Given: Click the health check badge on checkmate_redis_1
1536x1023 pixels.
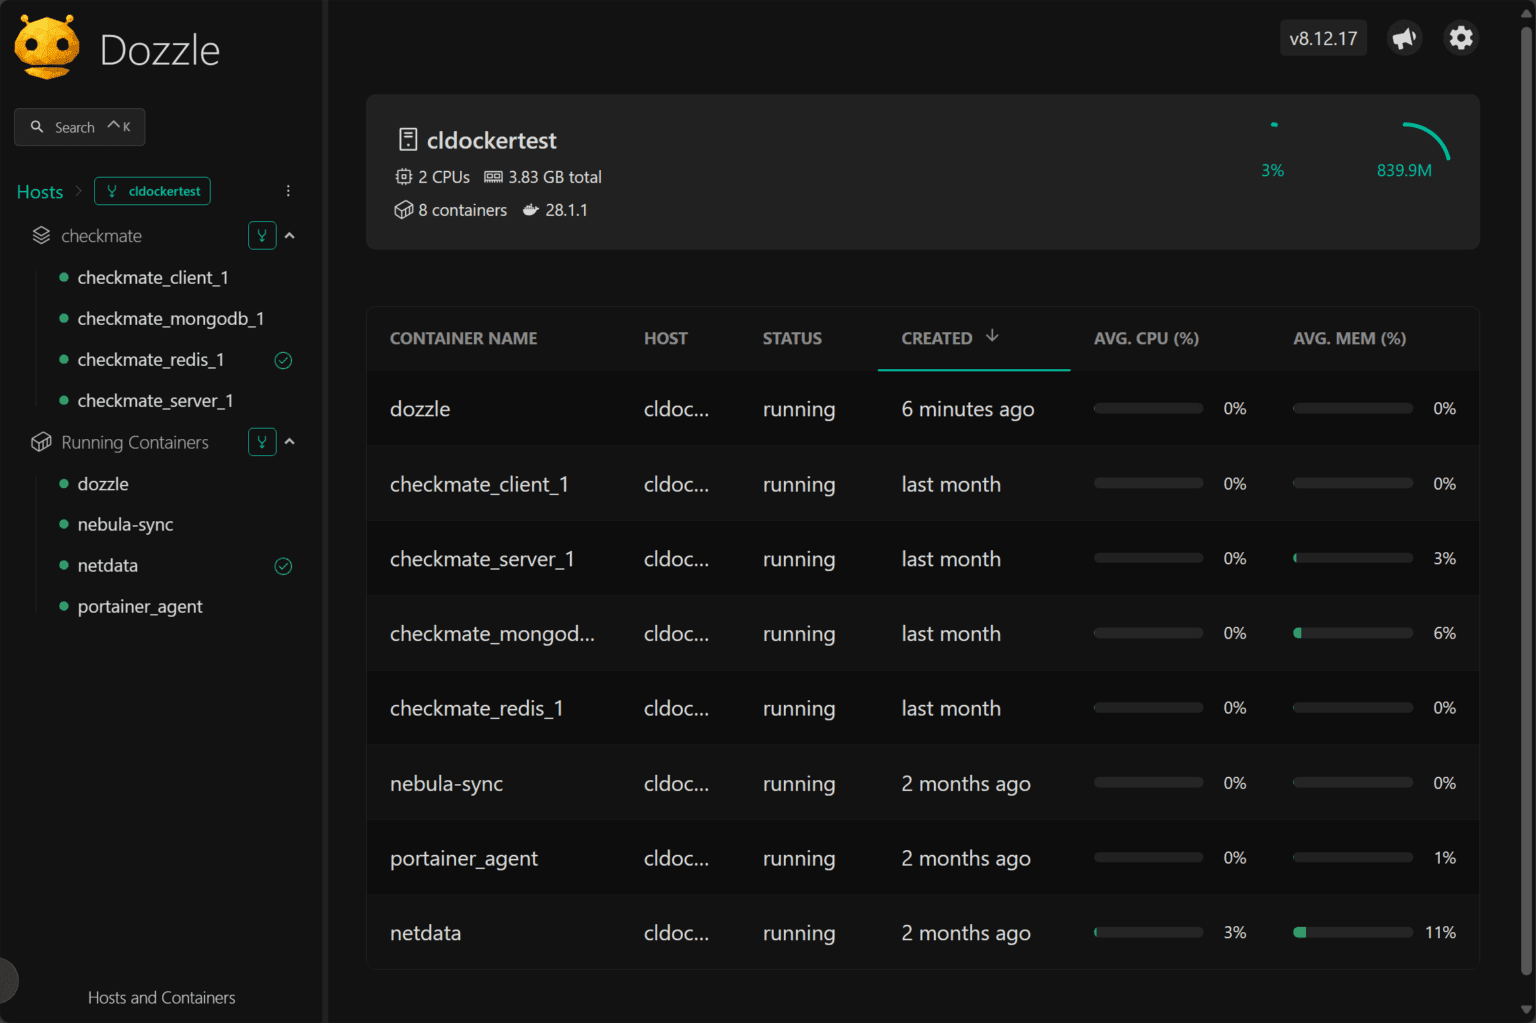Looking at the screenshot, I should coord(283,360).
